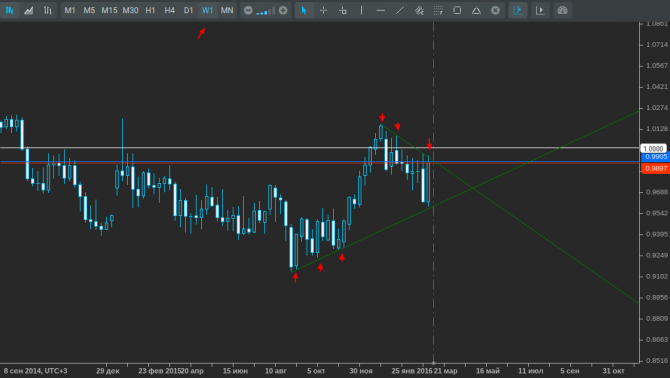Select the crosshair marker tool
Viewport: 670px width, 378px height.
click(x=343, y=10)
